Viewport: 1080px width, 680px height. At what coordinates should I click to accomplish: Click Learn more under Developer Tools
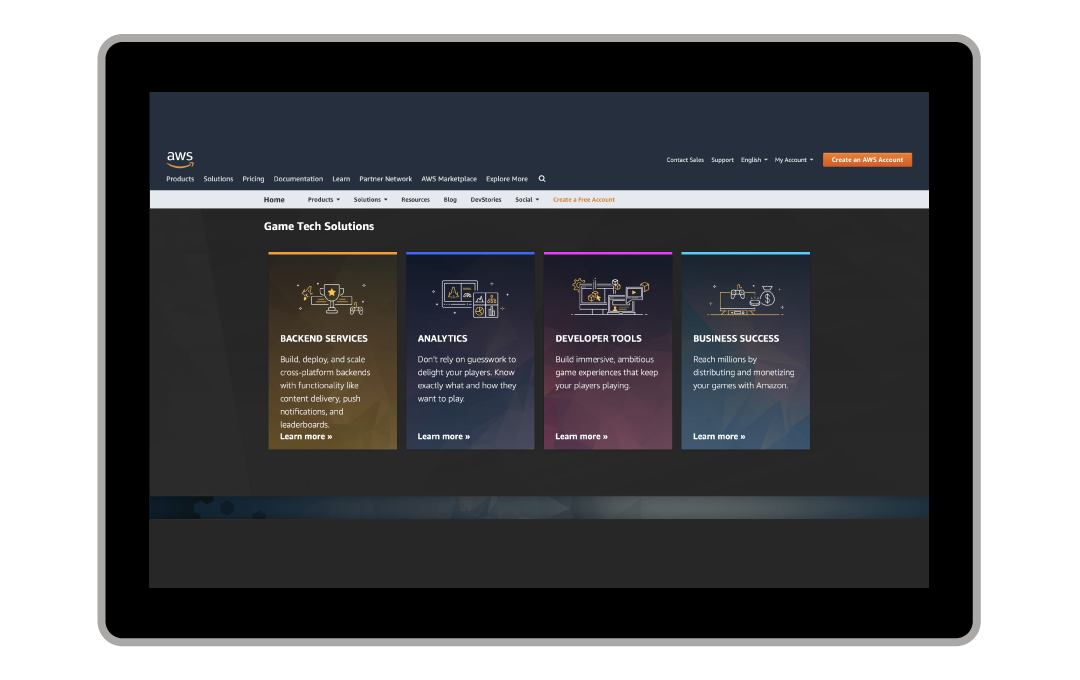coord(581,437)
